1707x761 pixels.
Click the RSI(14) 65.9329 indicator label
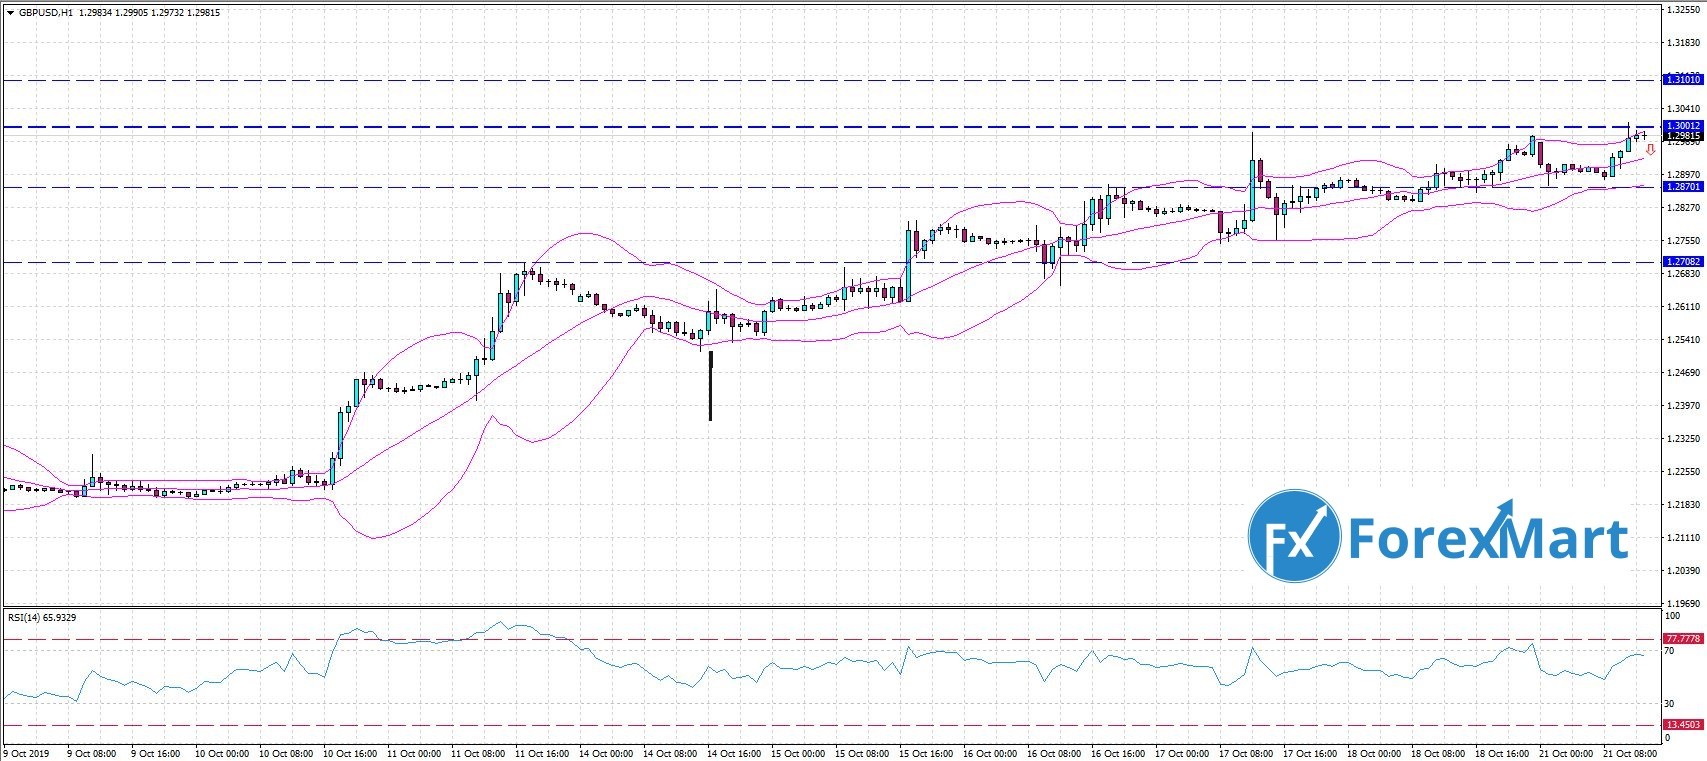42,618
